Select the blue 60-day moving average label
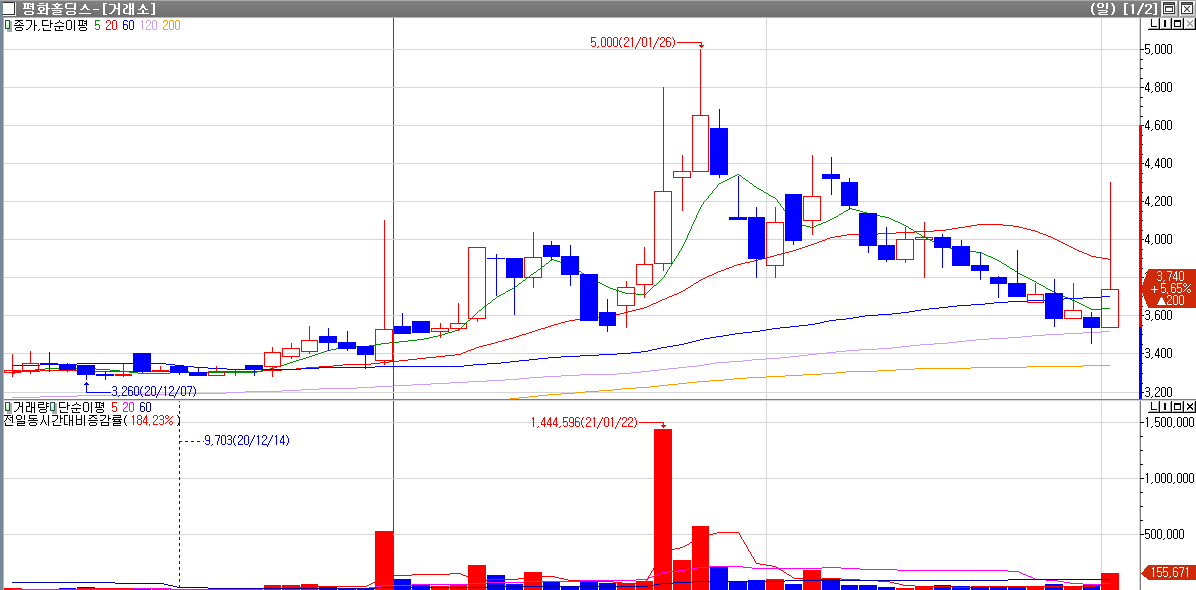This screenshot has height=590, width=1196. click(128, 25)
